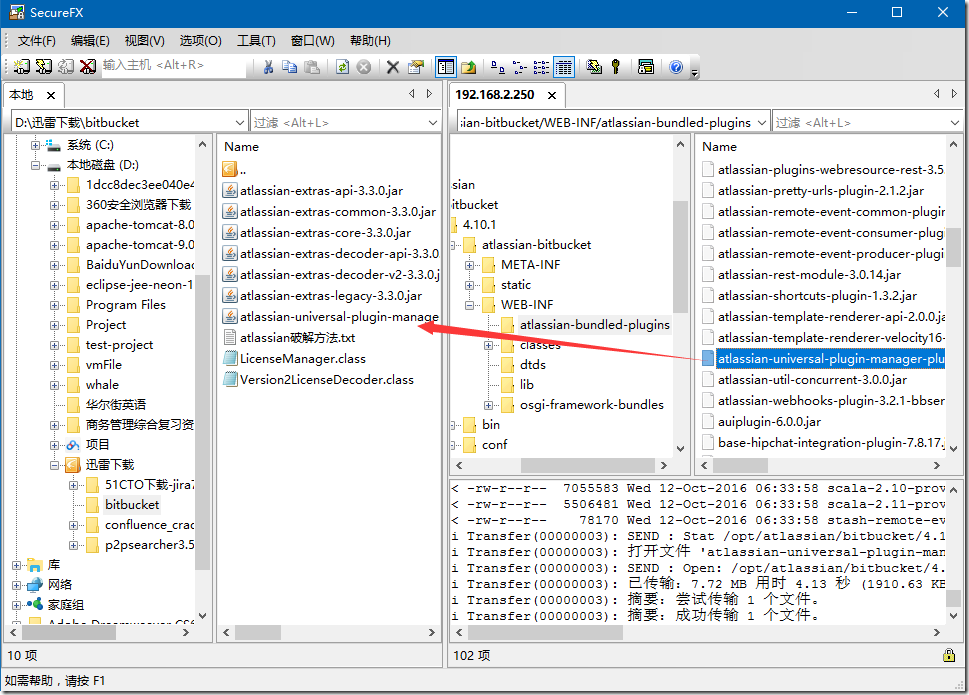Expand the 系统 (C:) drive node

tap(35, 145)
